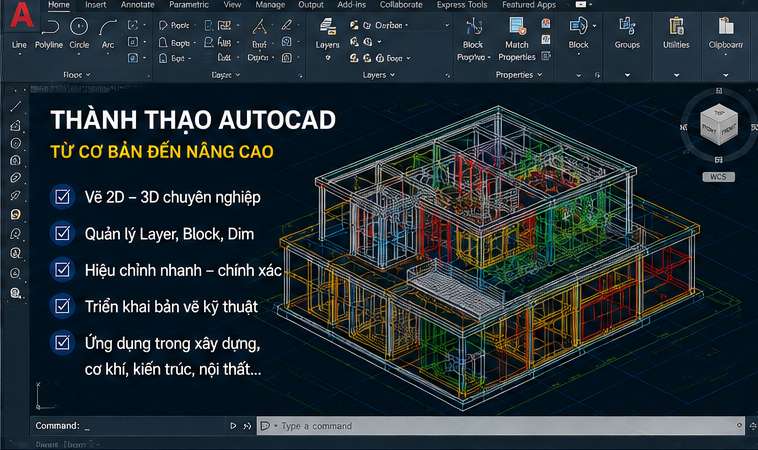Expand the arrow under Groups

[627, 75]
